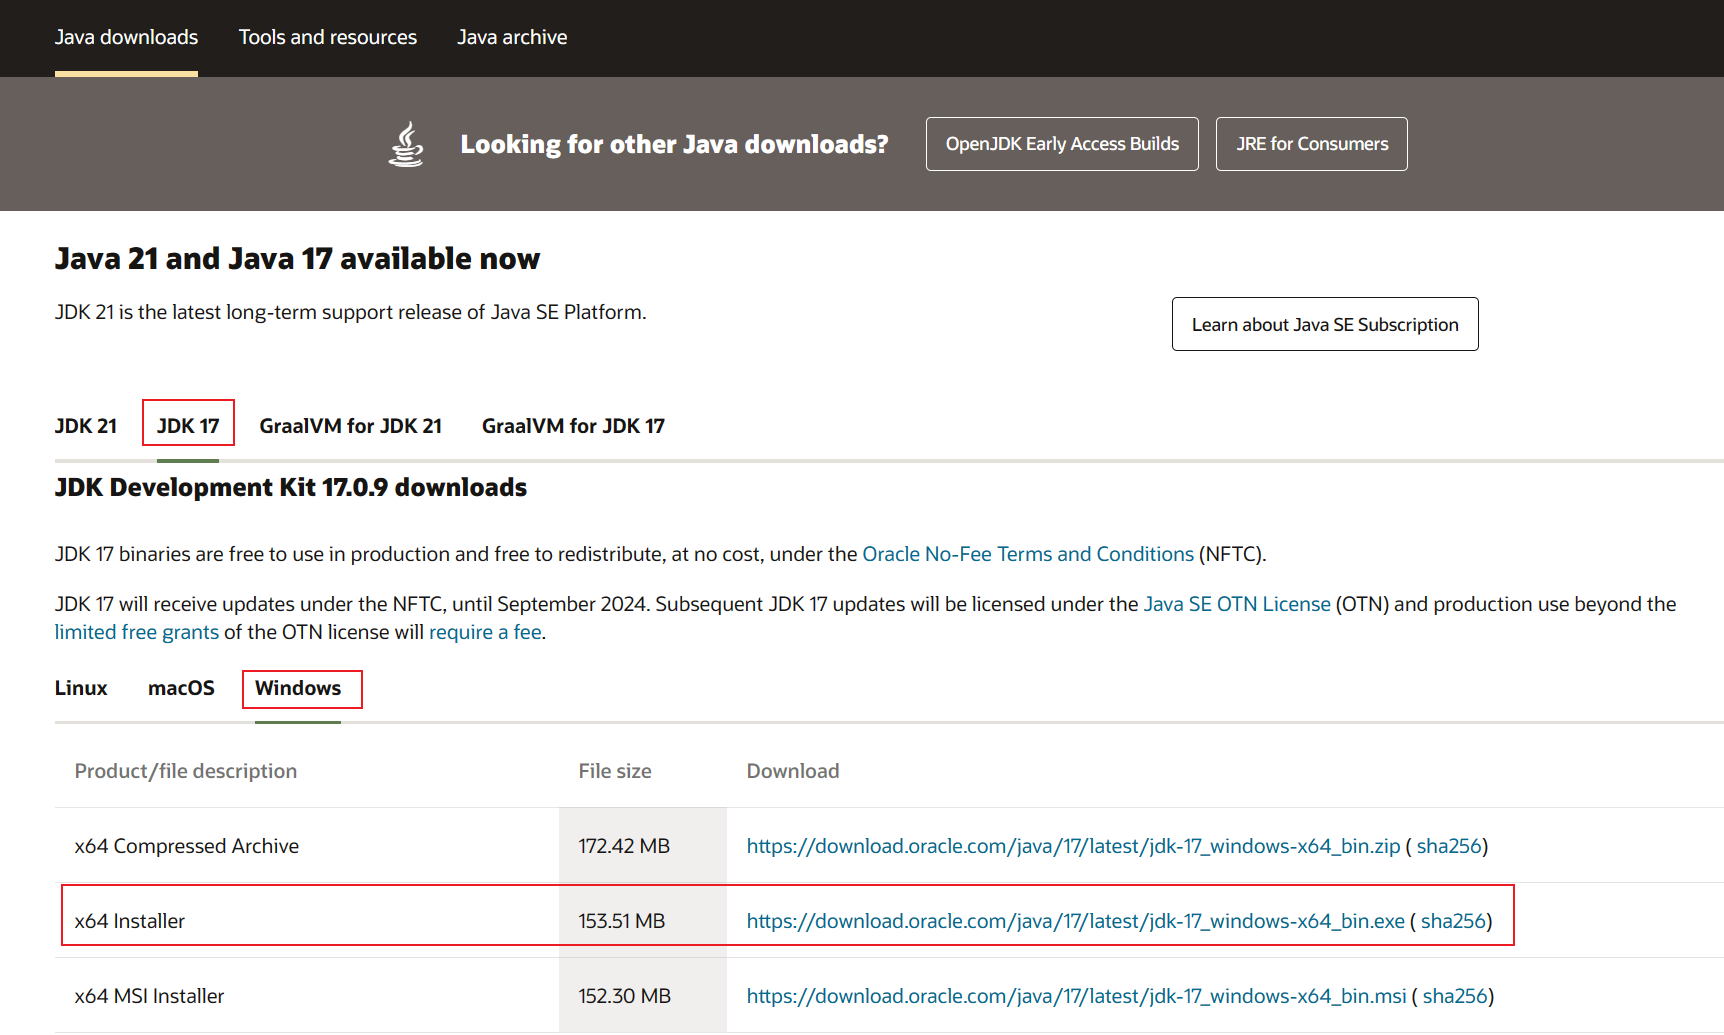
Task: Open Learn about Java SE Subscription
Action: coord(1325,324)
